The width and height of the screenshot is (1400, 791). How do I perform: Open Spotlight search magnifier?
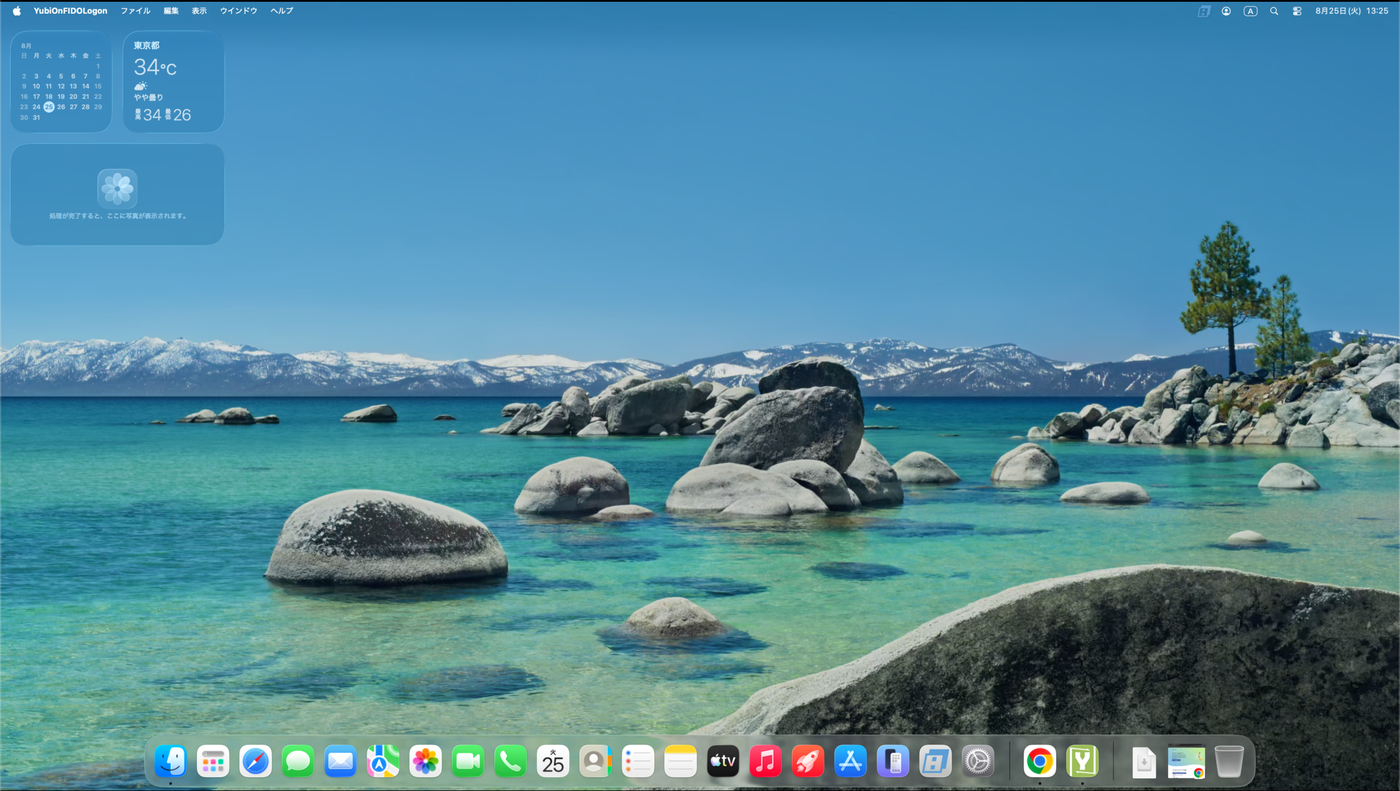pos(1274,11)
